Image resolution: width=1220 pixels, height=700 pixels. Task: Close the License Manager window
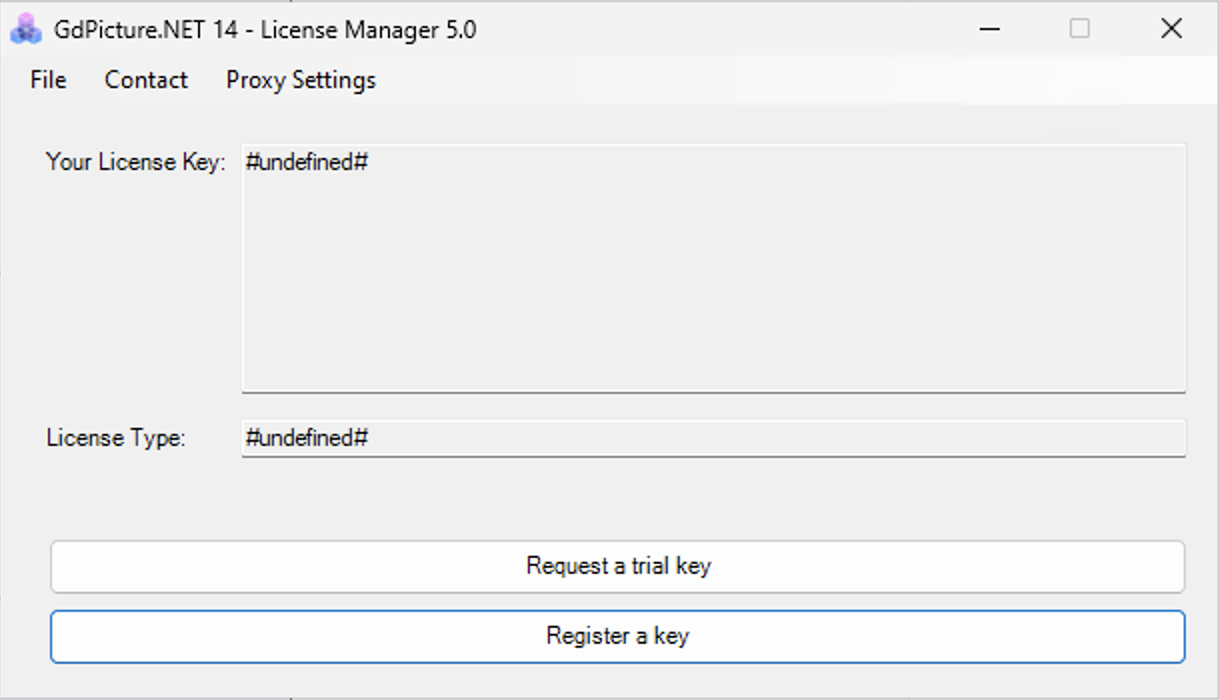click(x=1171, y=29)
